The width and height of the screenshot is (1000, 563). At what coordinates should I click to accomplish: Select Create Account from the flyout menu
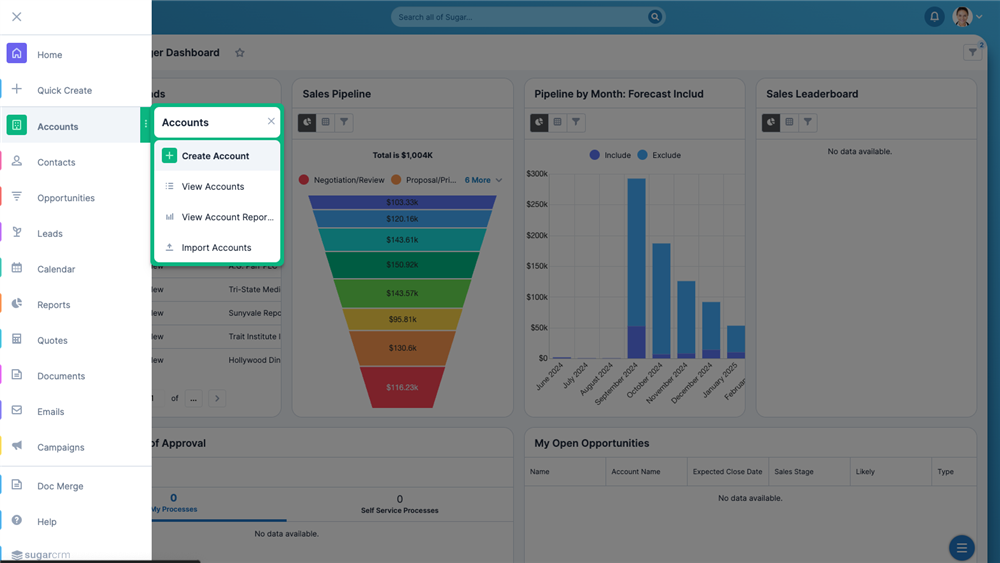215,156
